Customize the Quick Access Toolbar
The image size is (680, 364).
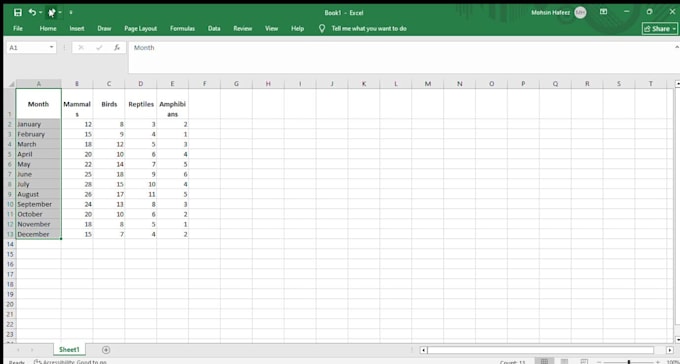[x=71, y=13]
